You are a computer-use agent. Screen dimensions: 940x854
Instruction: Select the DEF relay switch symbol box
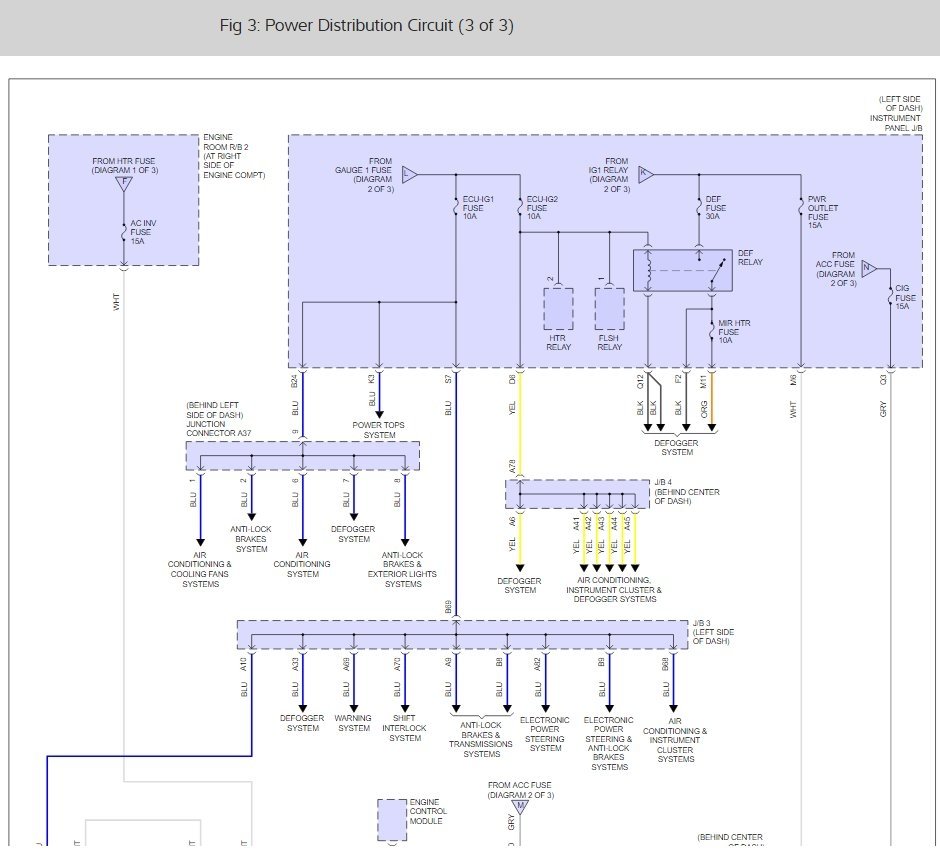coord(683,270)
